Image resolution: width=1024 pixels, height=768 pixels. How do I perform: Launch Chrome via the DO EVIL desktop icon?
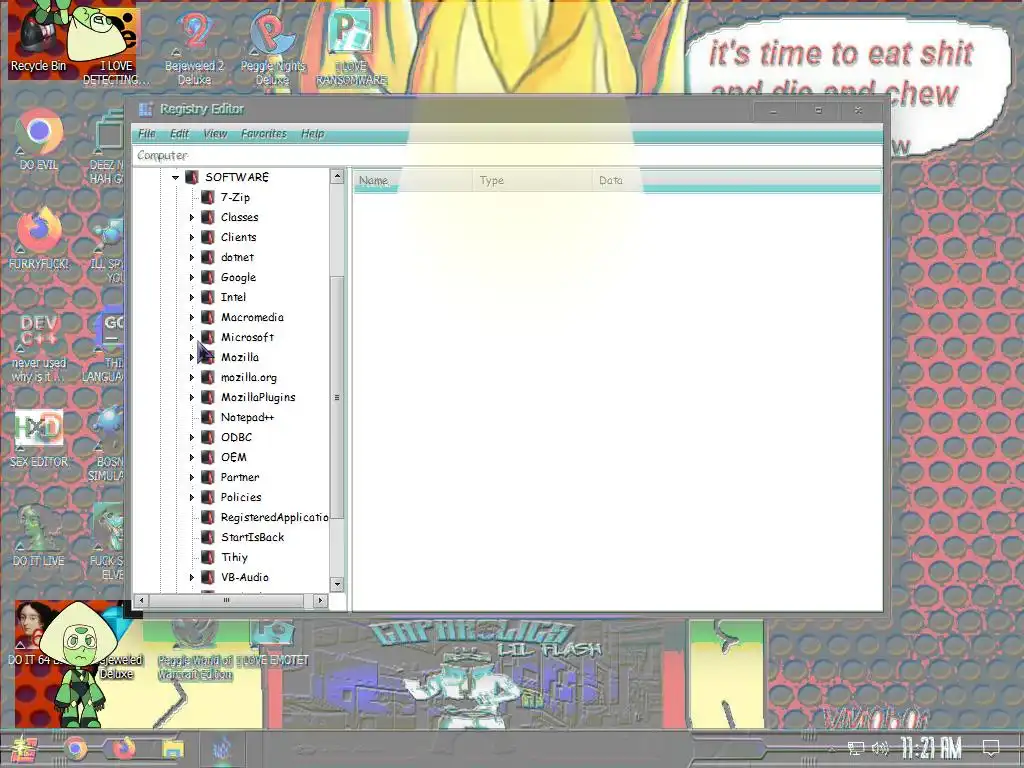[x=39, y=140]
